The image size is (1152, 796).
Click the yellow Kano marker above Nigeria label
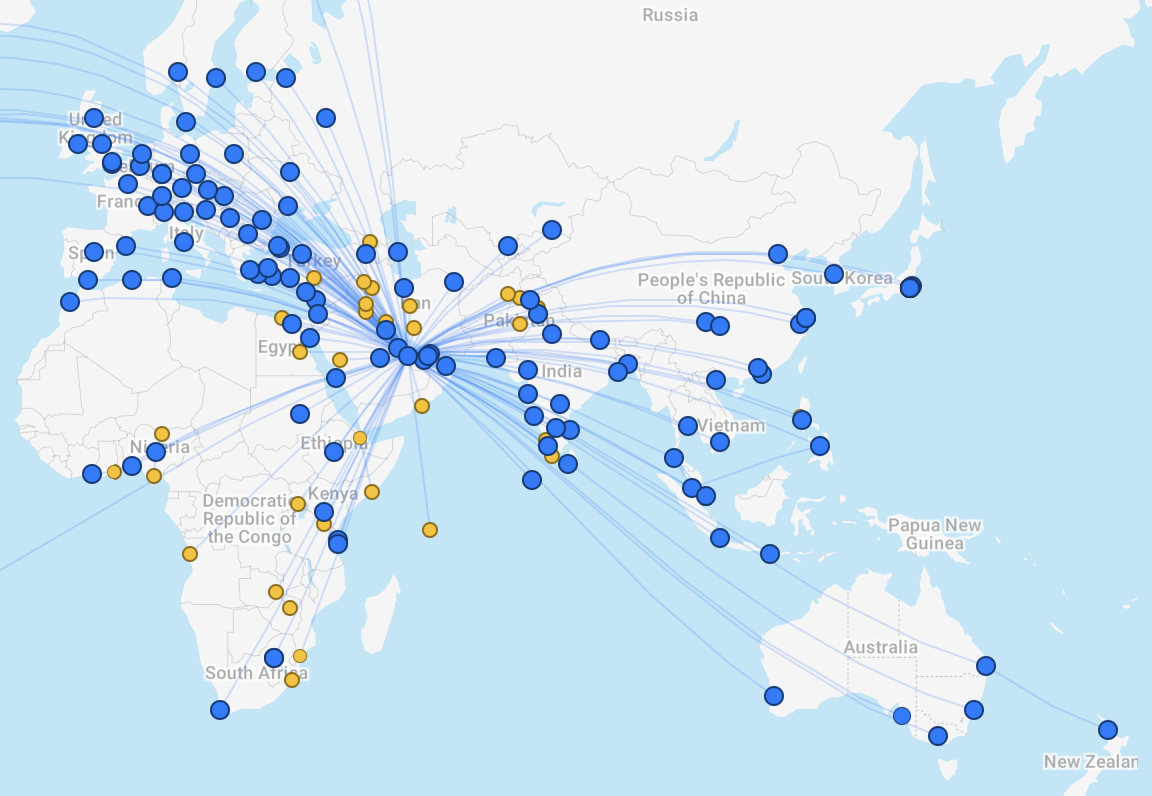click(162, 434)
